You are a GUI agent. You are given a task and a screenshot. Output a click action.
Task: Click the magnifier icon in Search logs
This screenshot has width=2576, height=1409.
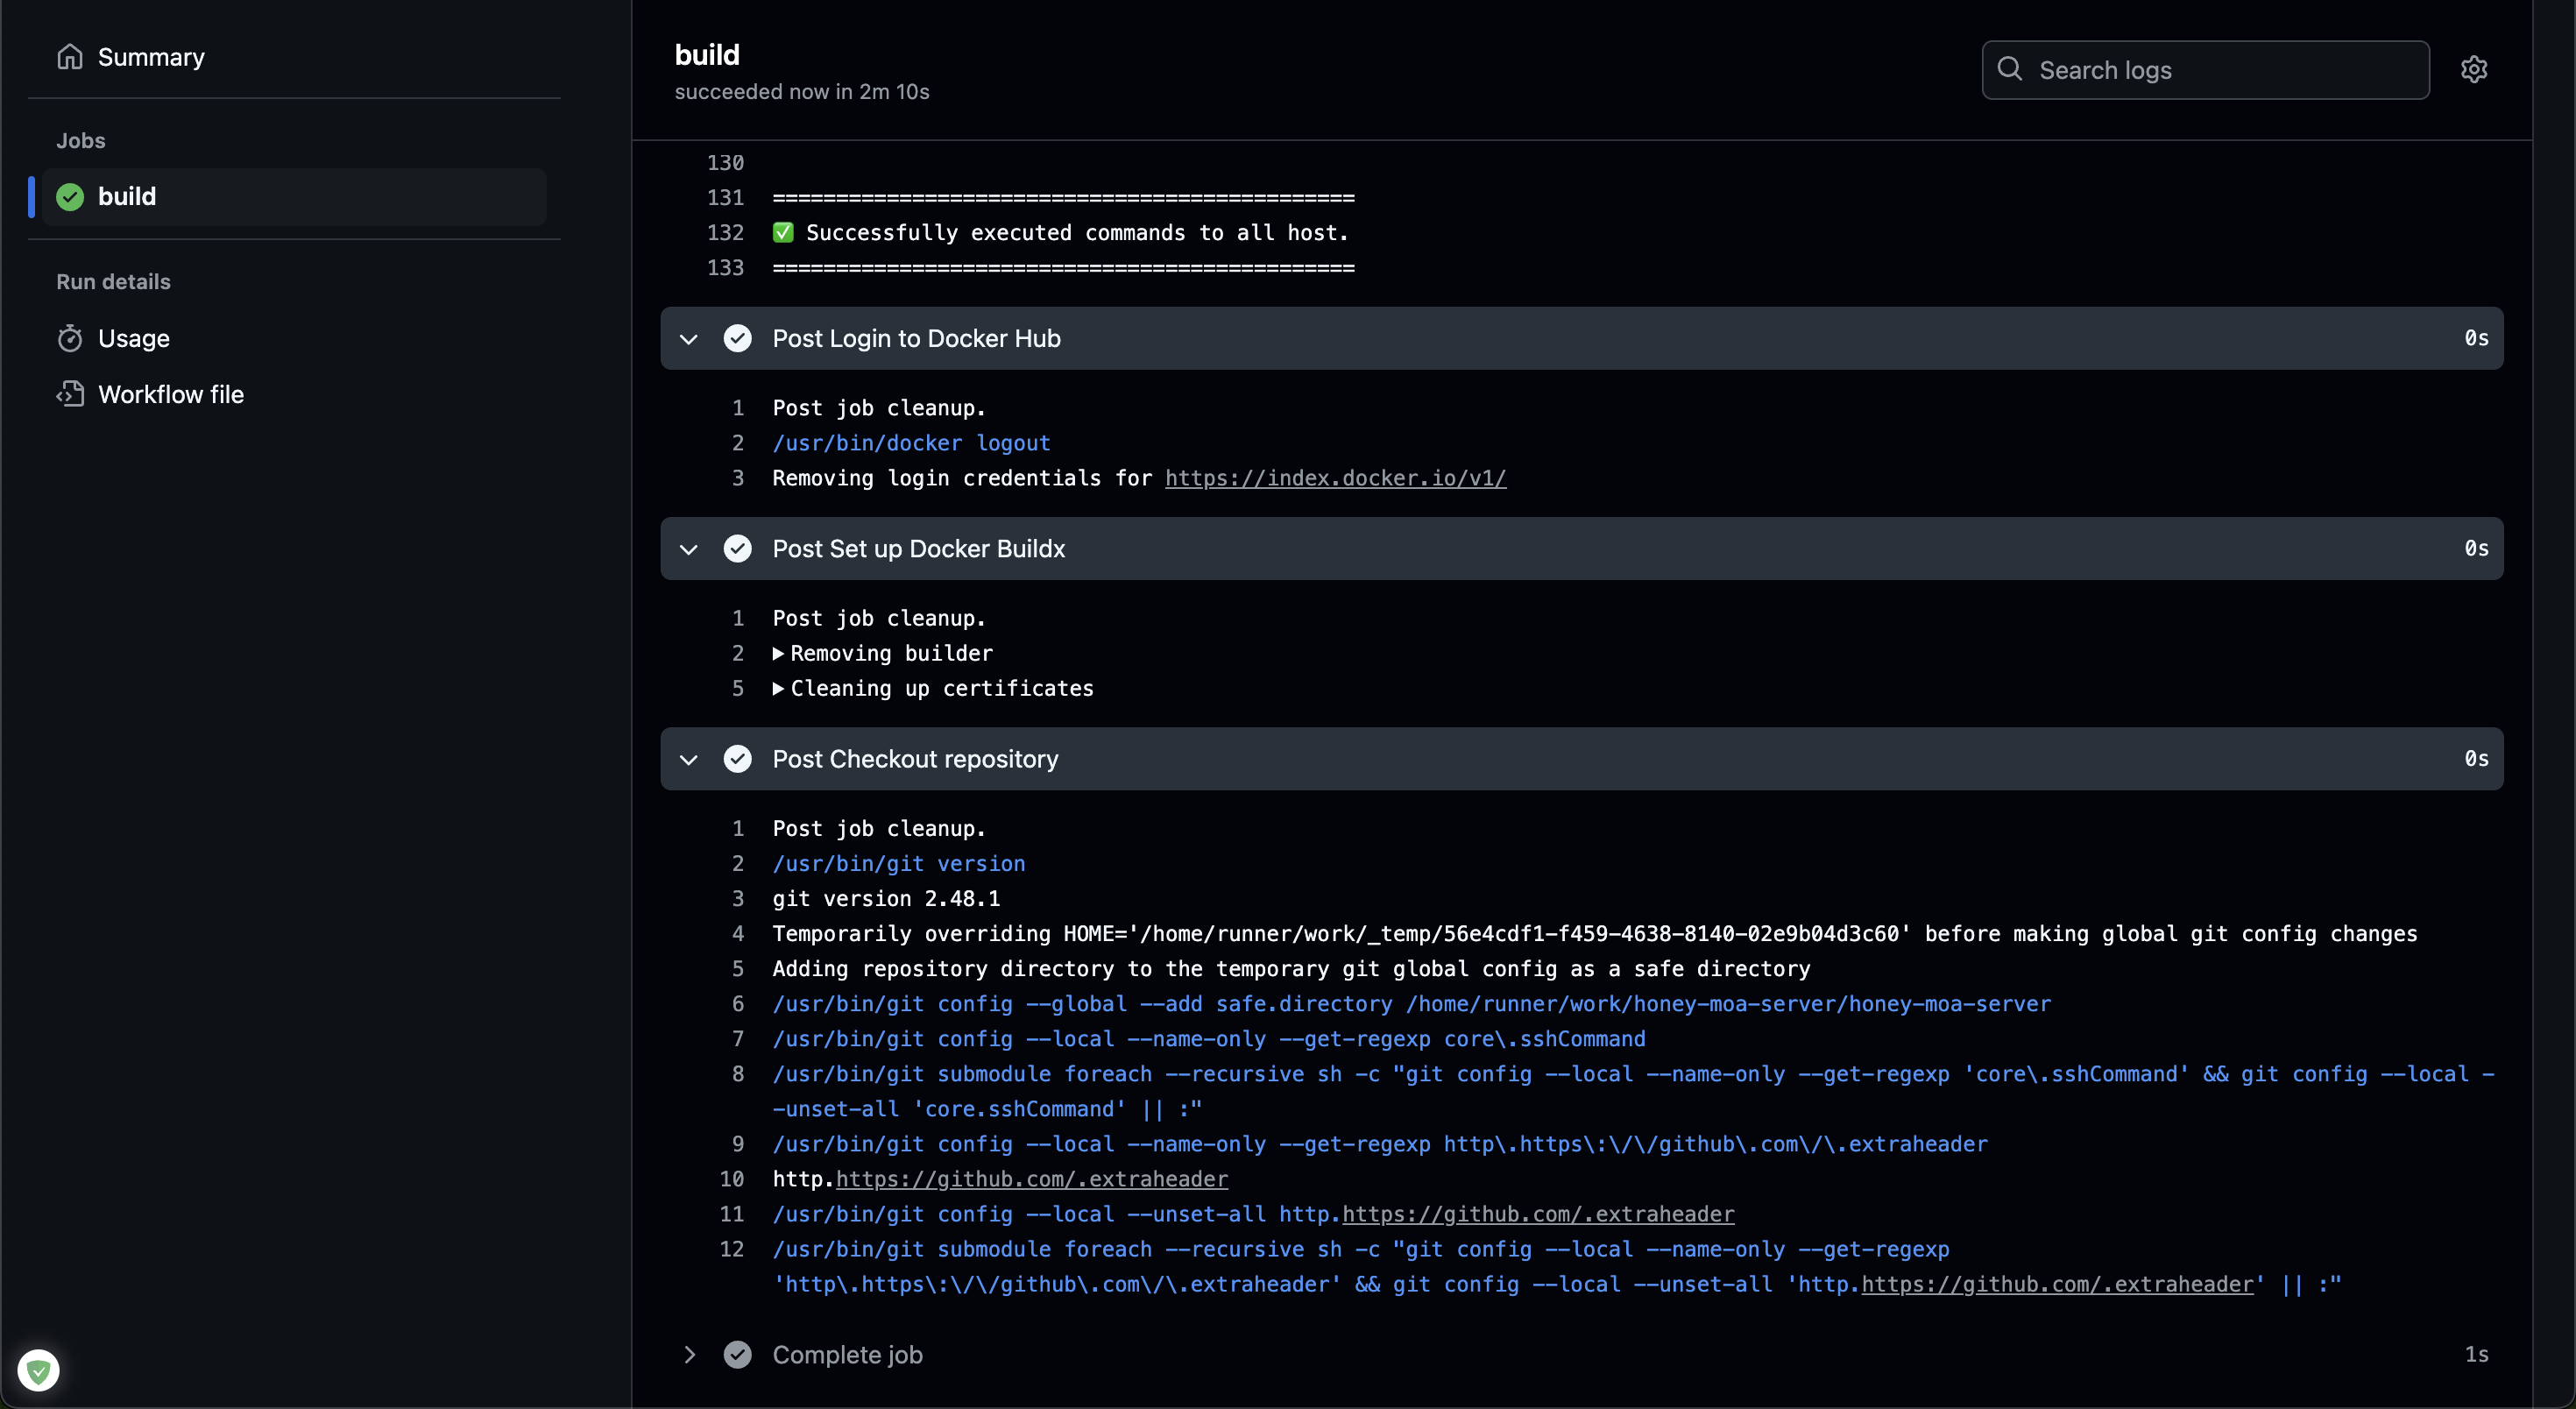coord(2010,69)
